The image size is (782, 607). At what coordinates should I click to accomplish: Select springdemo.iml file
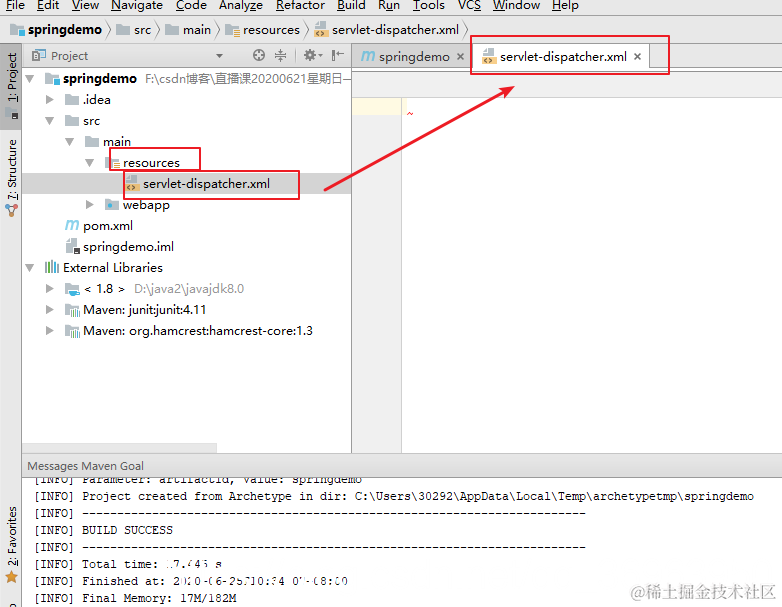(128, 247)
